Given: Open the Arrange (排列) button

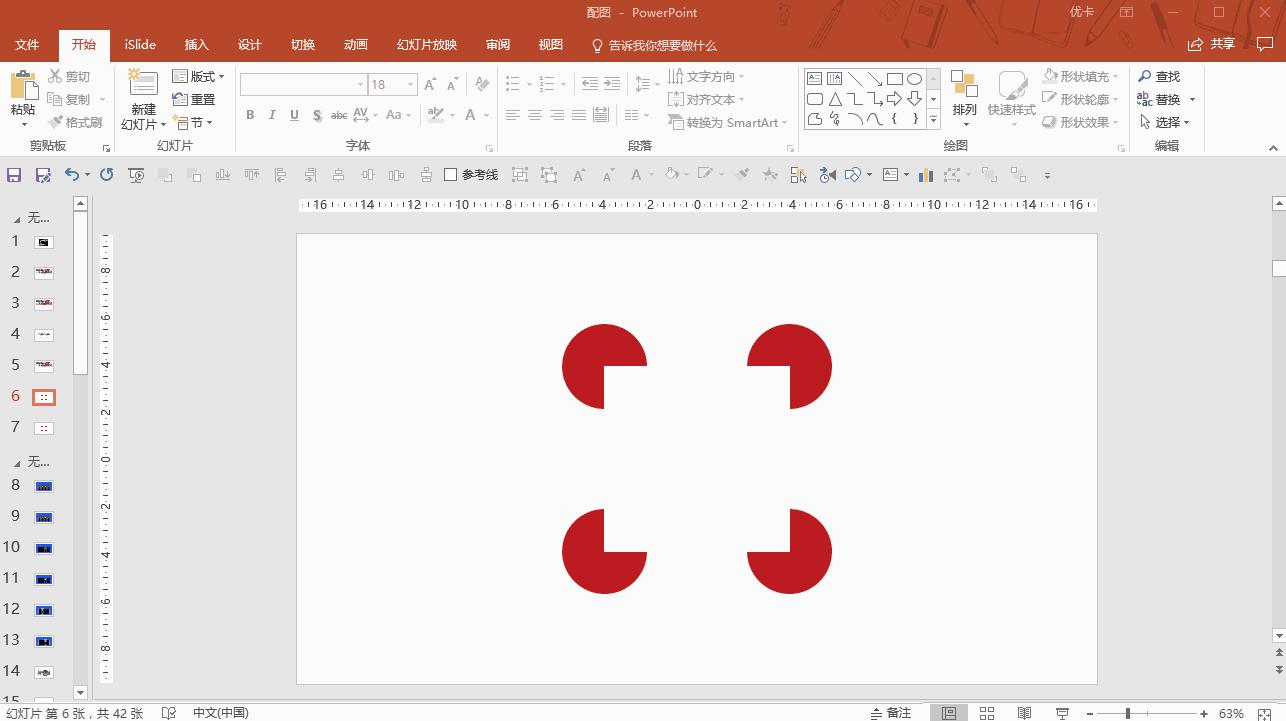Looking at the screenshot, I should tap(964, 100).
